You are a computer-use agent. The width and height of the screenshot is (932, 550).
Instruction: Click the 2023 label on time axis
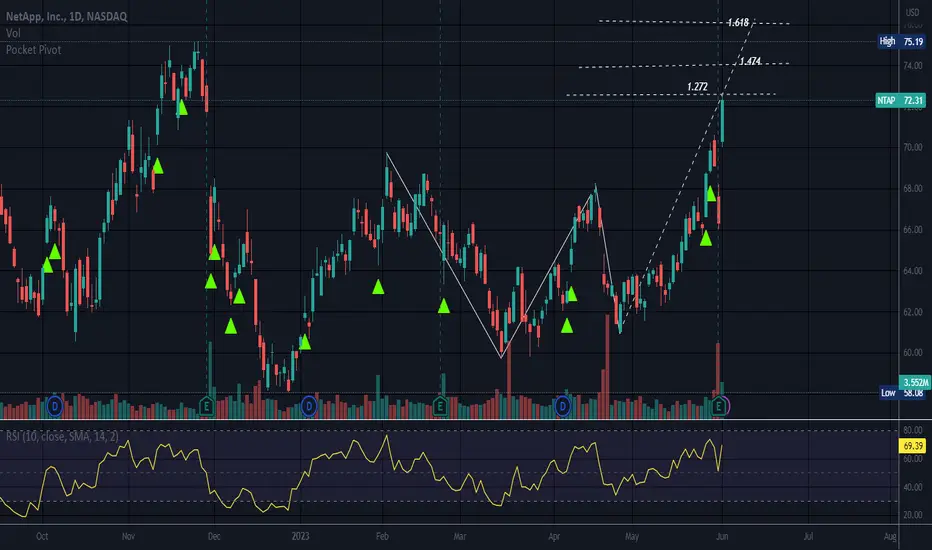(x=300, y=536)
